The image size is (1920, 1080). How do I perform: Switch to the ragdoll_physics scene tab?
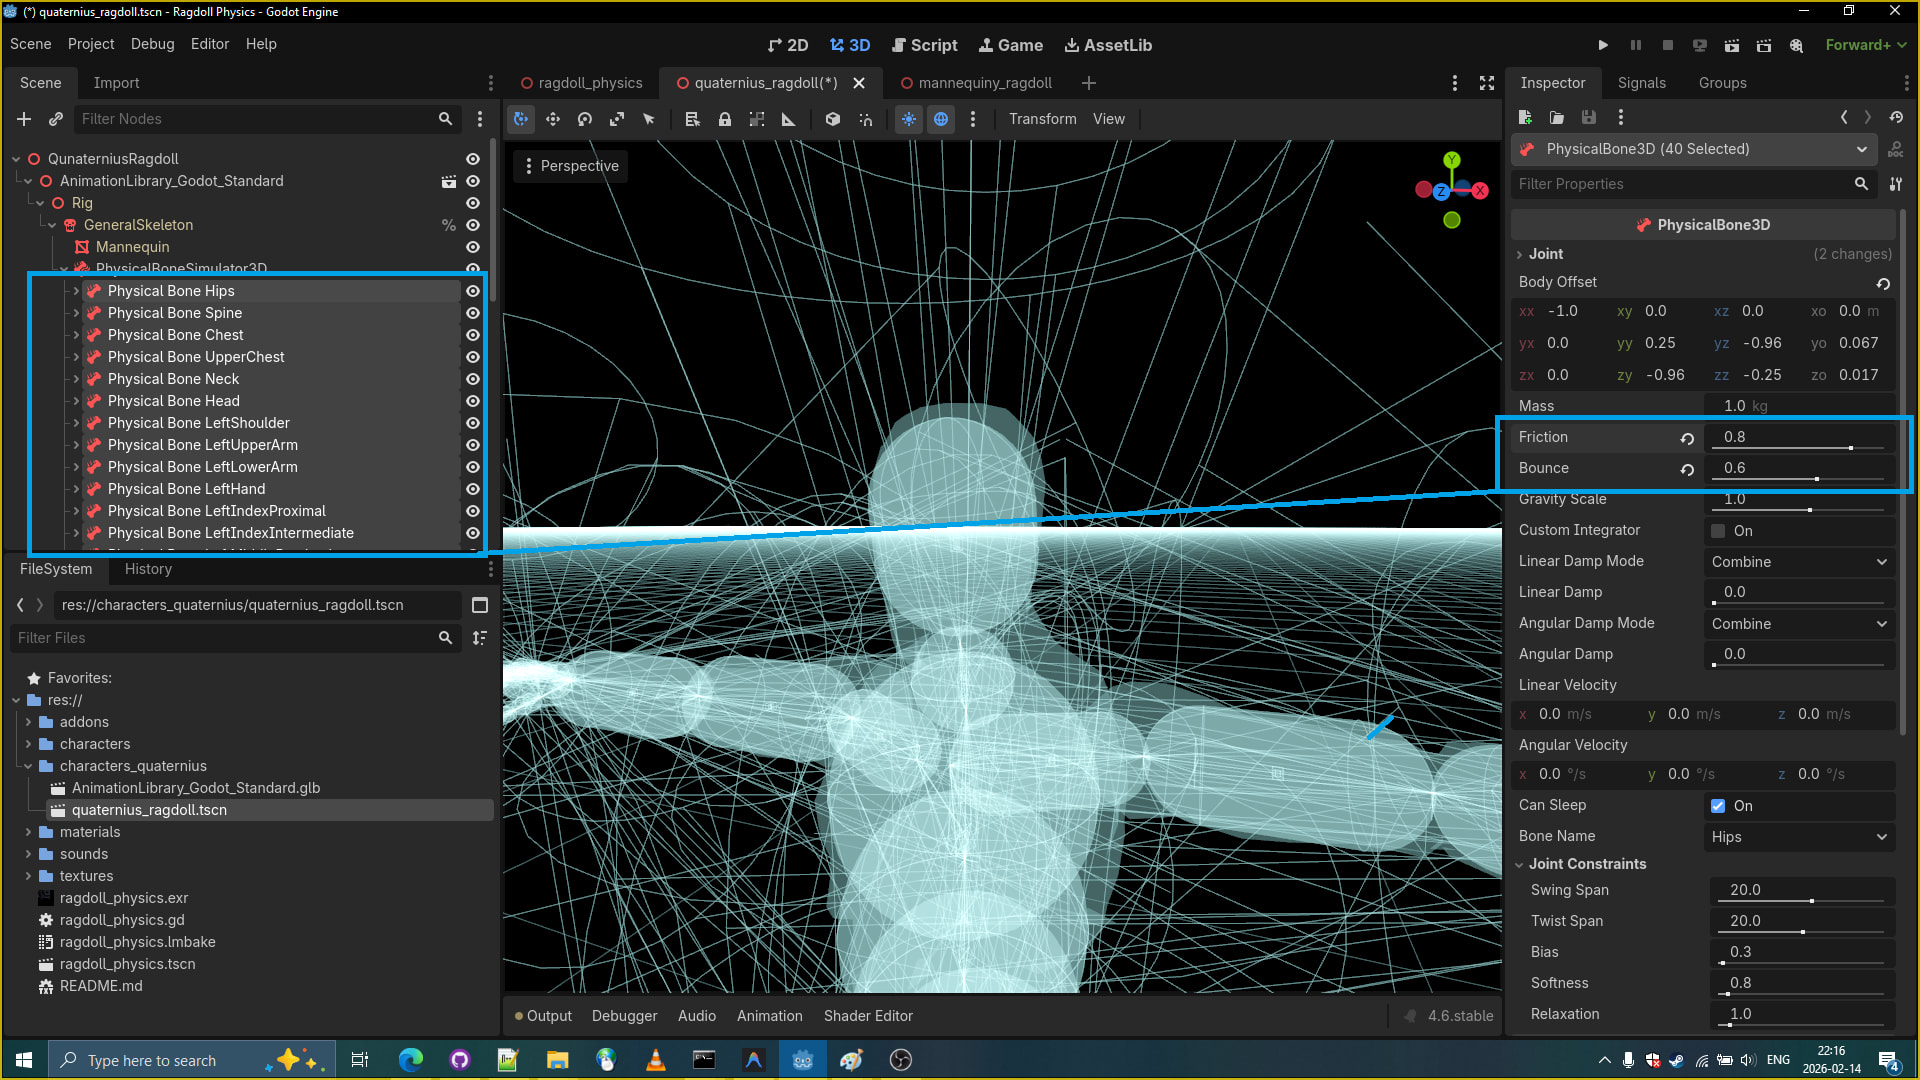coord(590,83)
